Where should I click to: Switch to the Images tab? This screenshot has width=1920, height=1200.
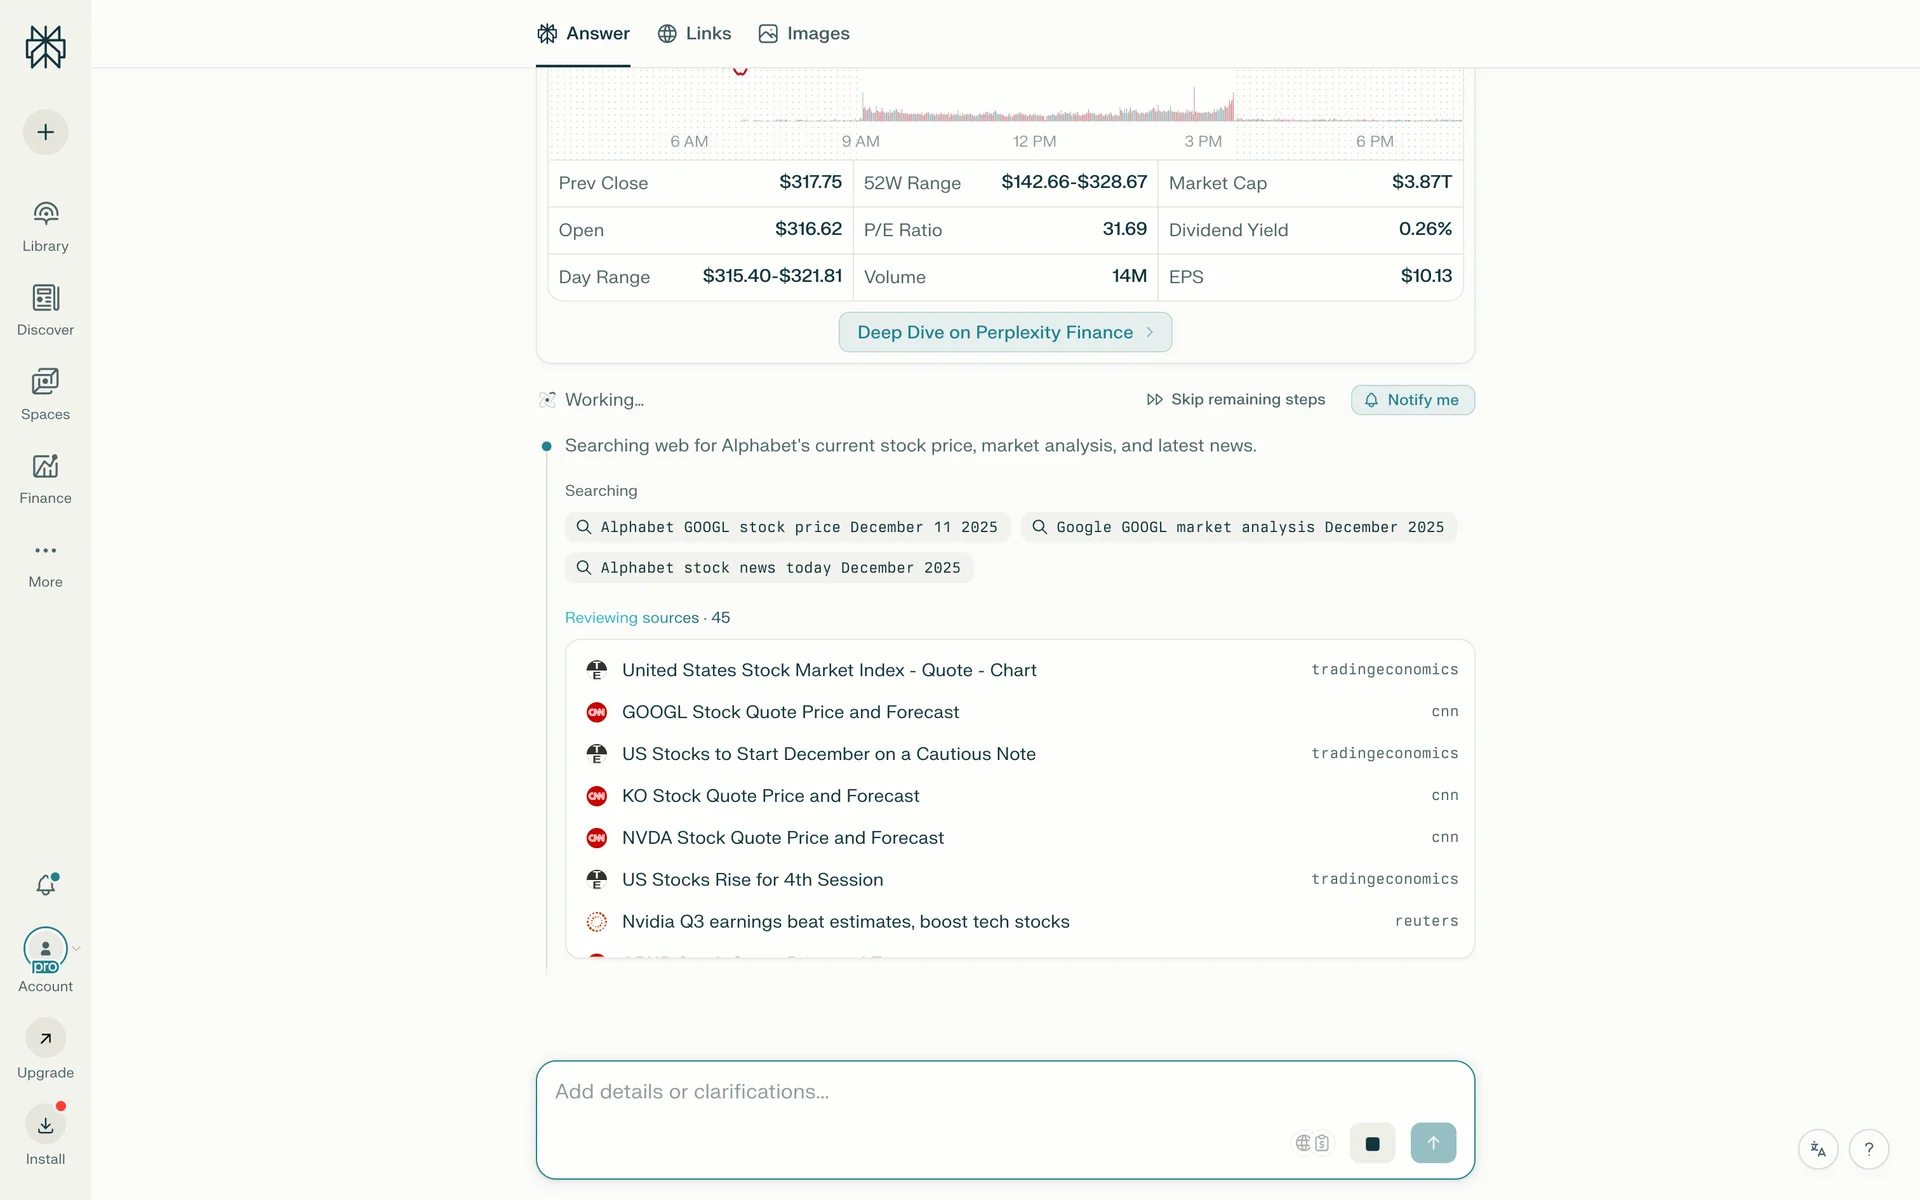tap(804, 34)
